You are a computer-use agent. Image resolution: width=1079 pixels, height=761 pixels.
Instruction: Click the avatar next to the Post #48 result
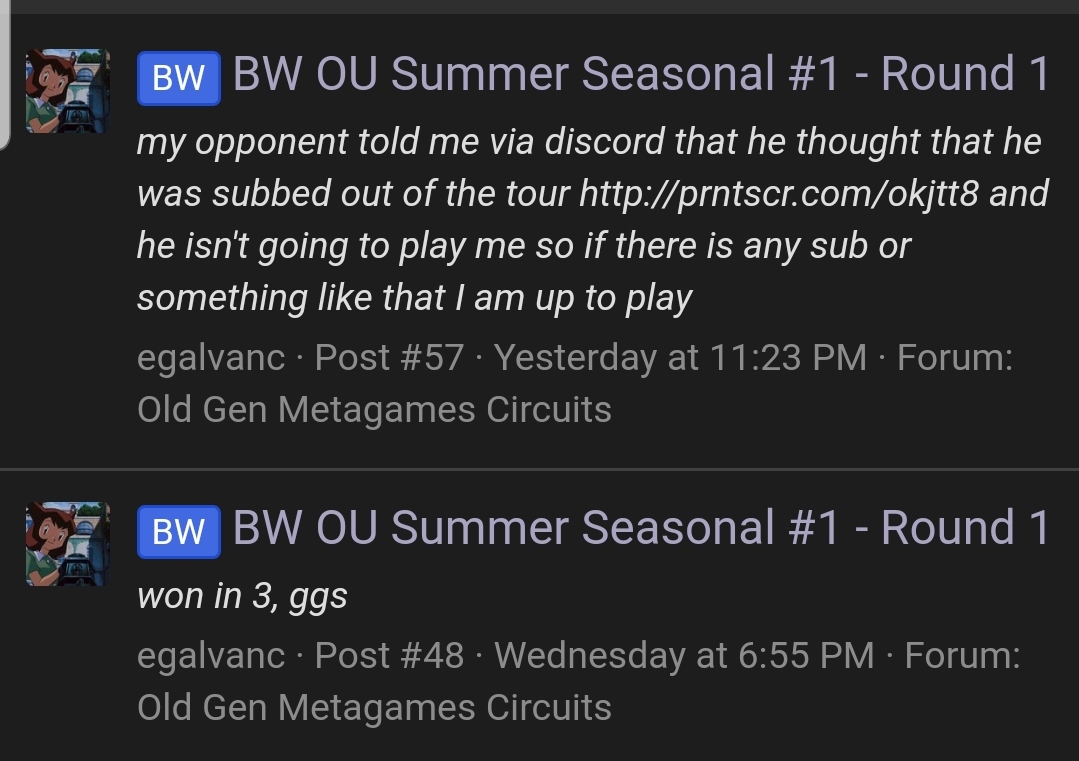(67, 543)
